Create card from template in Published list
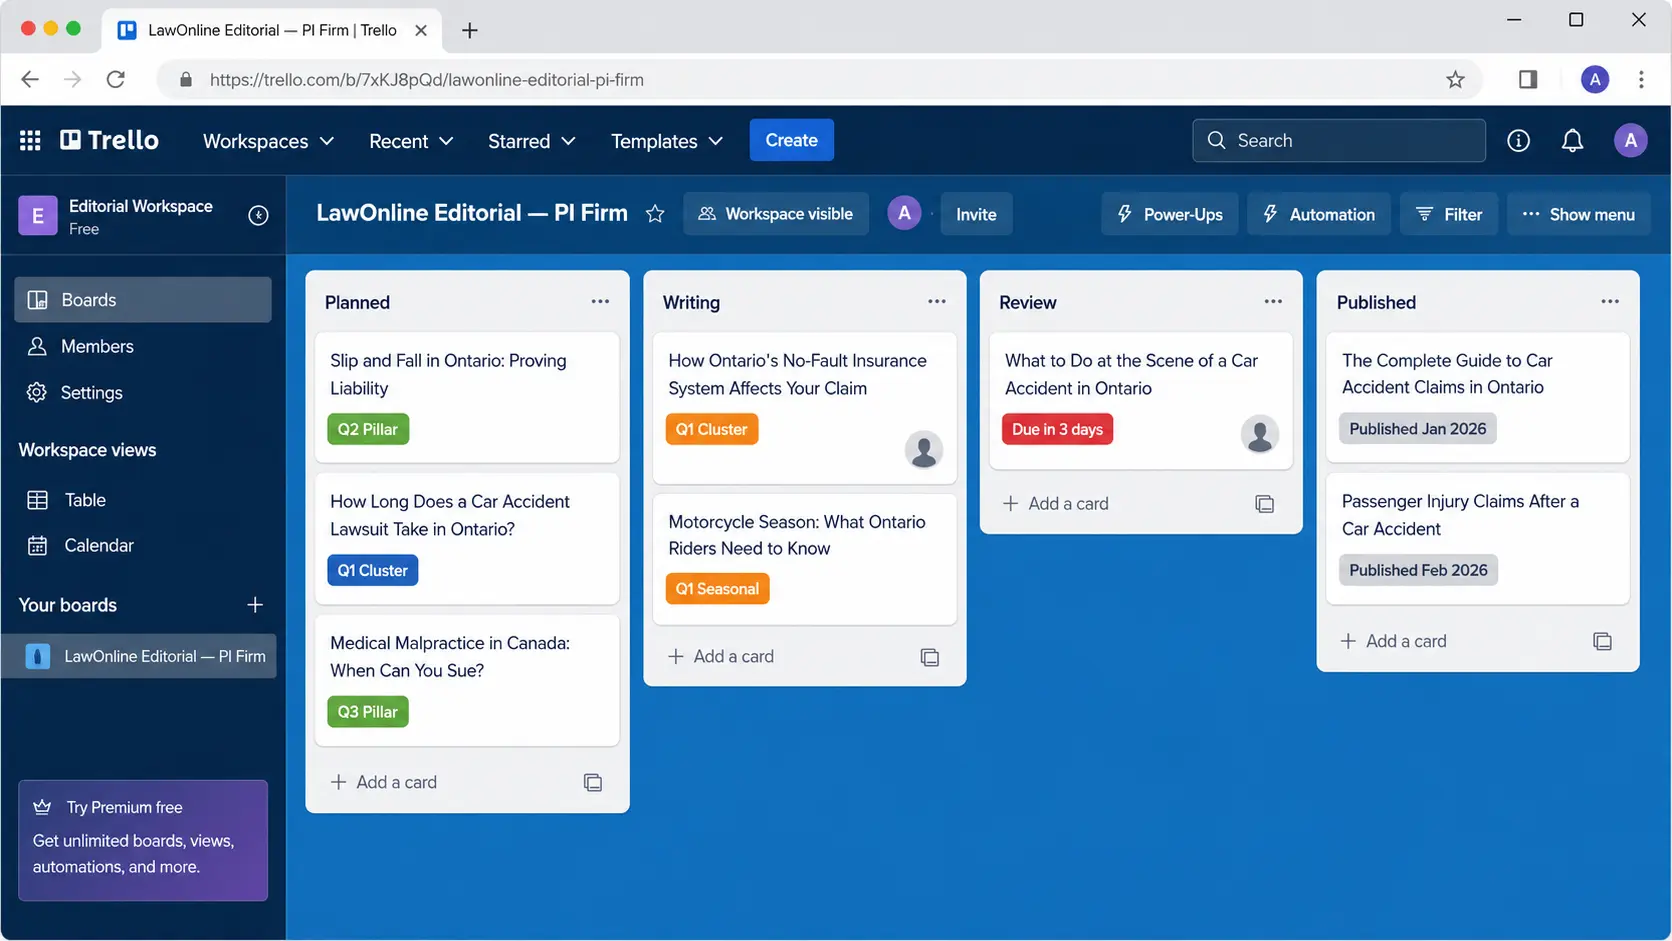 1602,642
